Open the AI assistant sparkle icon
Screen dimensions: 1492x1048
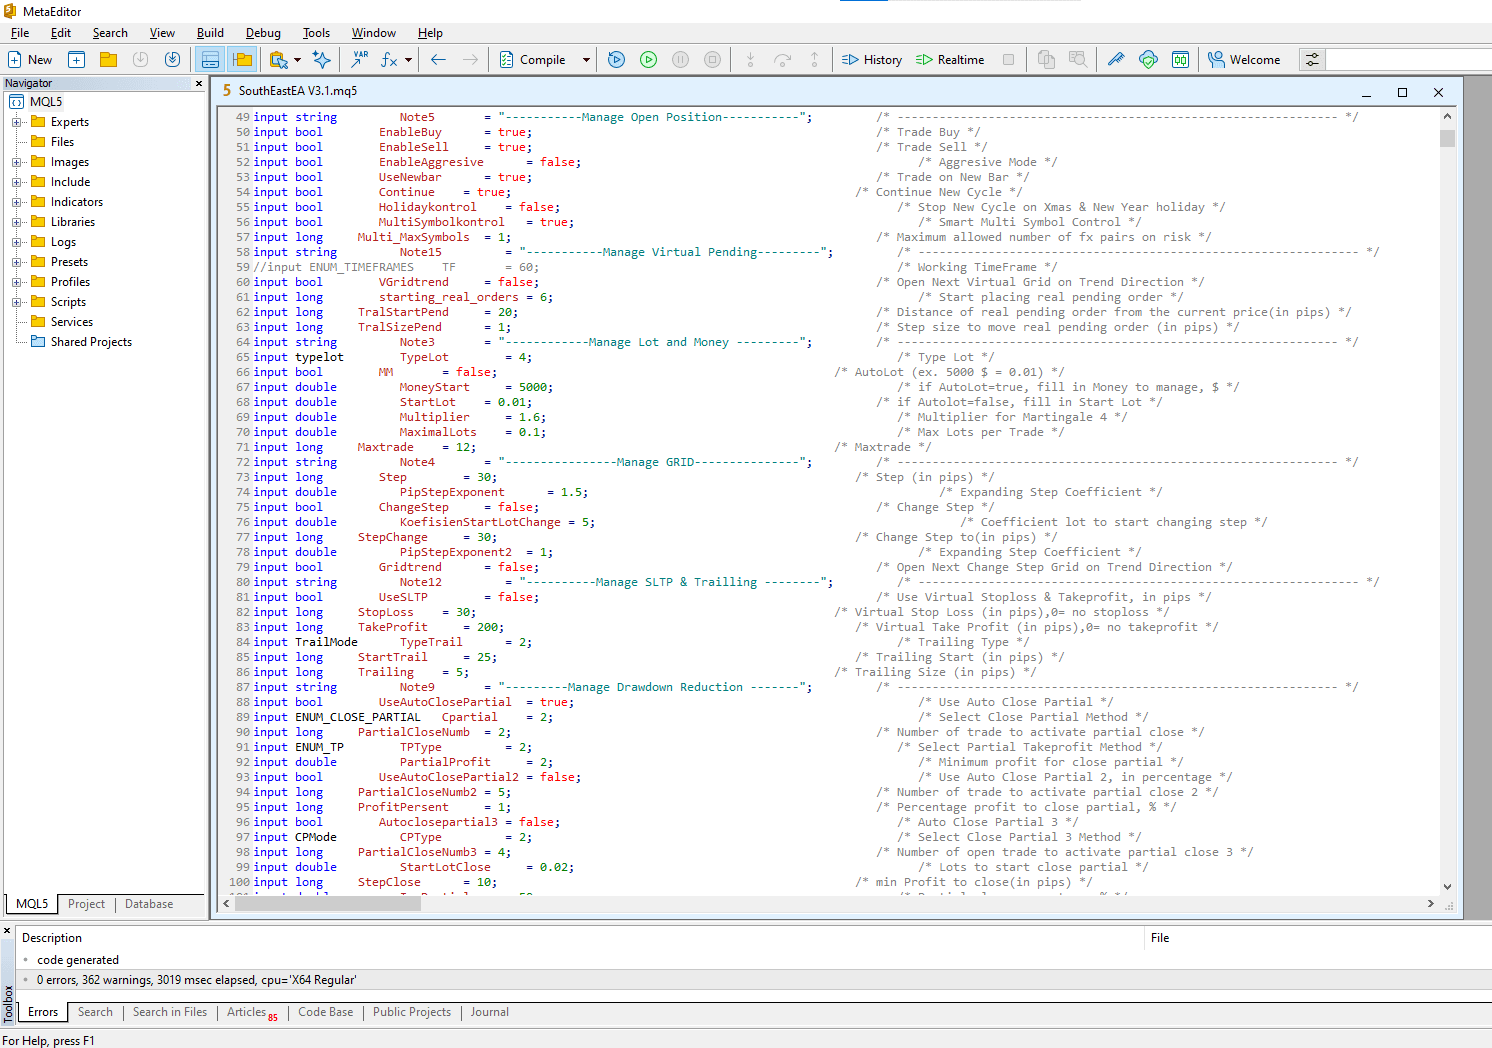coord(322,60)
